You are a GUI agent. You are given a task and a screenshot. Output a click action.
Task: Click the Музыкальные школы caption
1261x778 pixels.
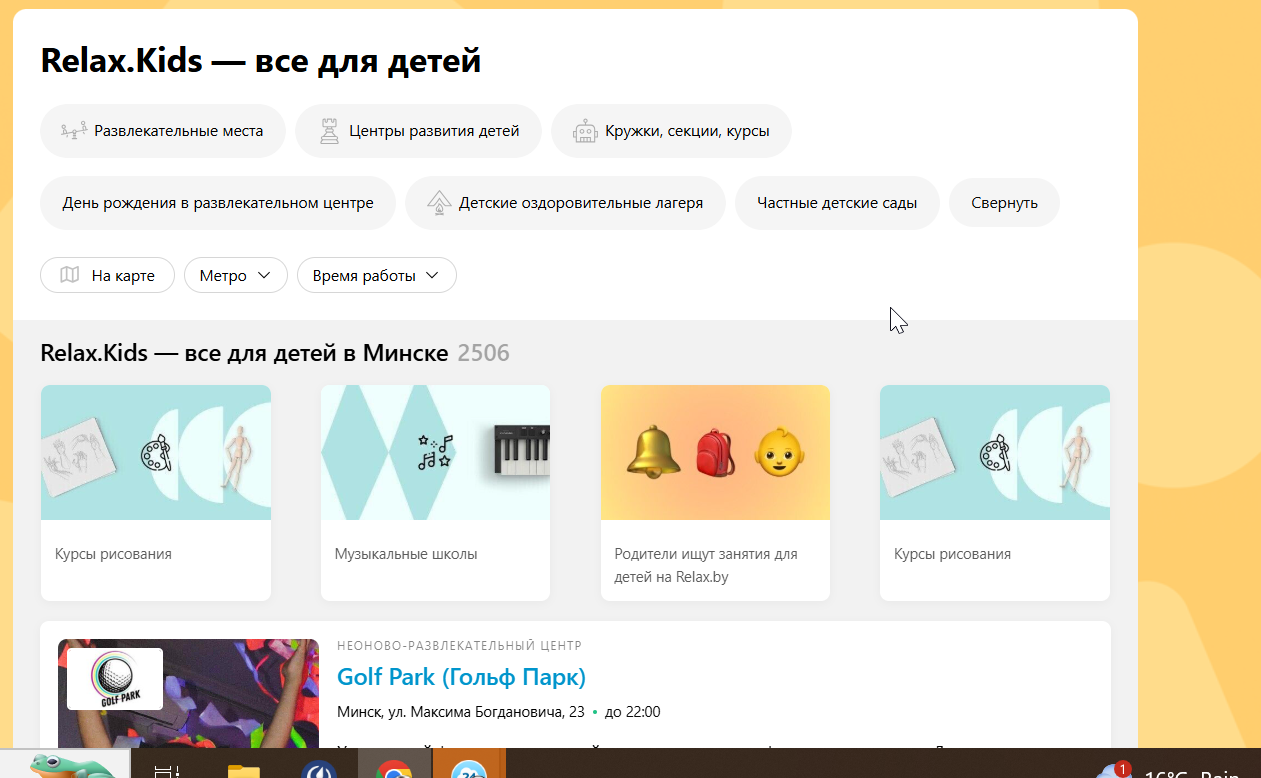click(406, 554)
